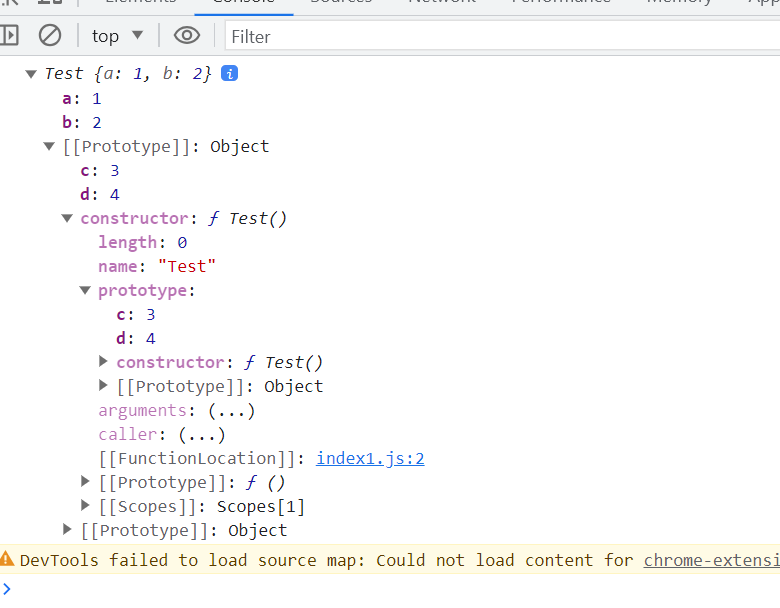The image size is (780, 608).
Task: Expand the nested constructor: ƒ Test() under prototype
Action: pos(103,362)
